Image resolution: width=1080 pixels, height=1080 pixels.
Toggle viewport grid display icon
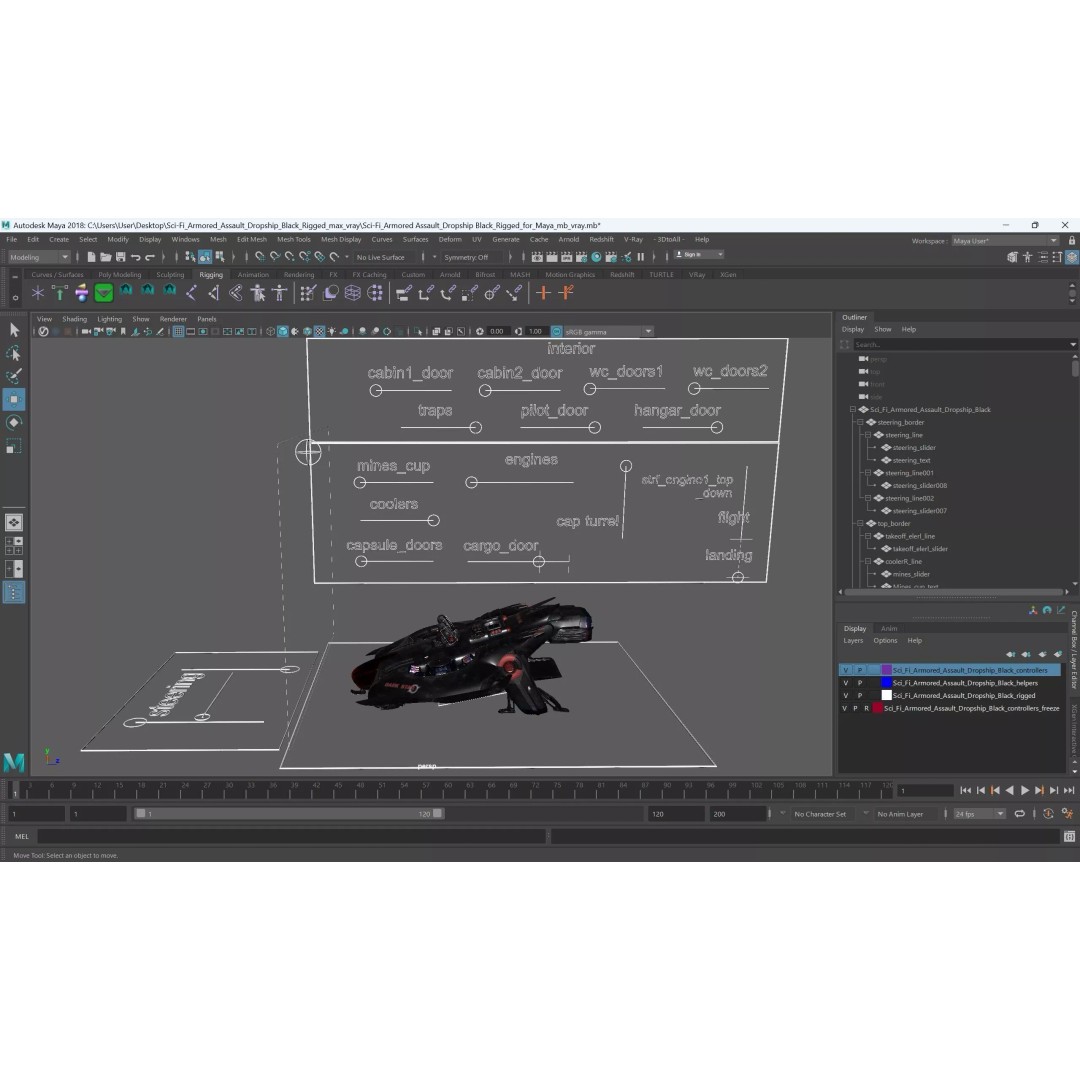pos(178,331)
